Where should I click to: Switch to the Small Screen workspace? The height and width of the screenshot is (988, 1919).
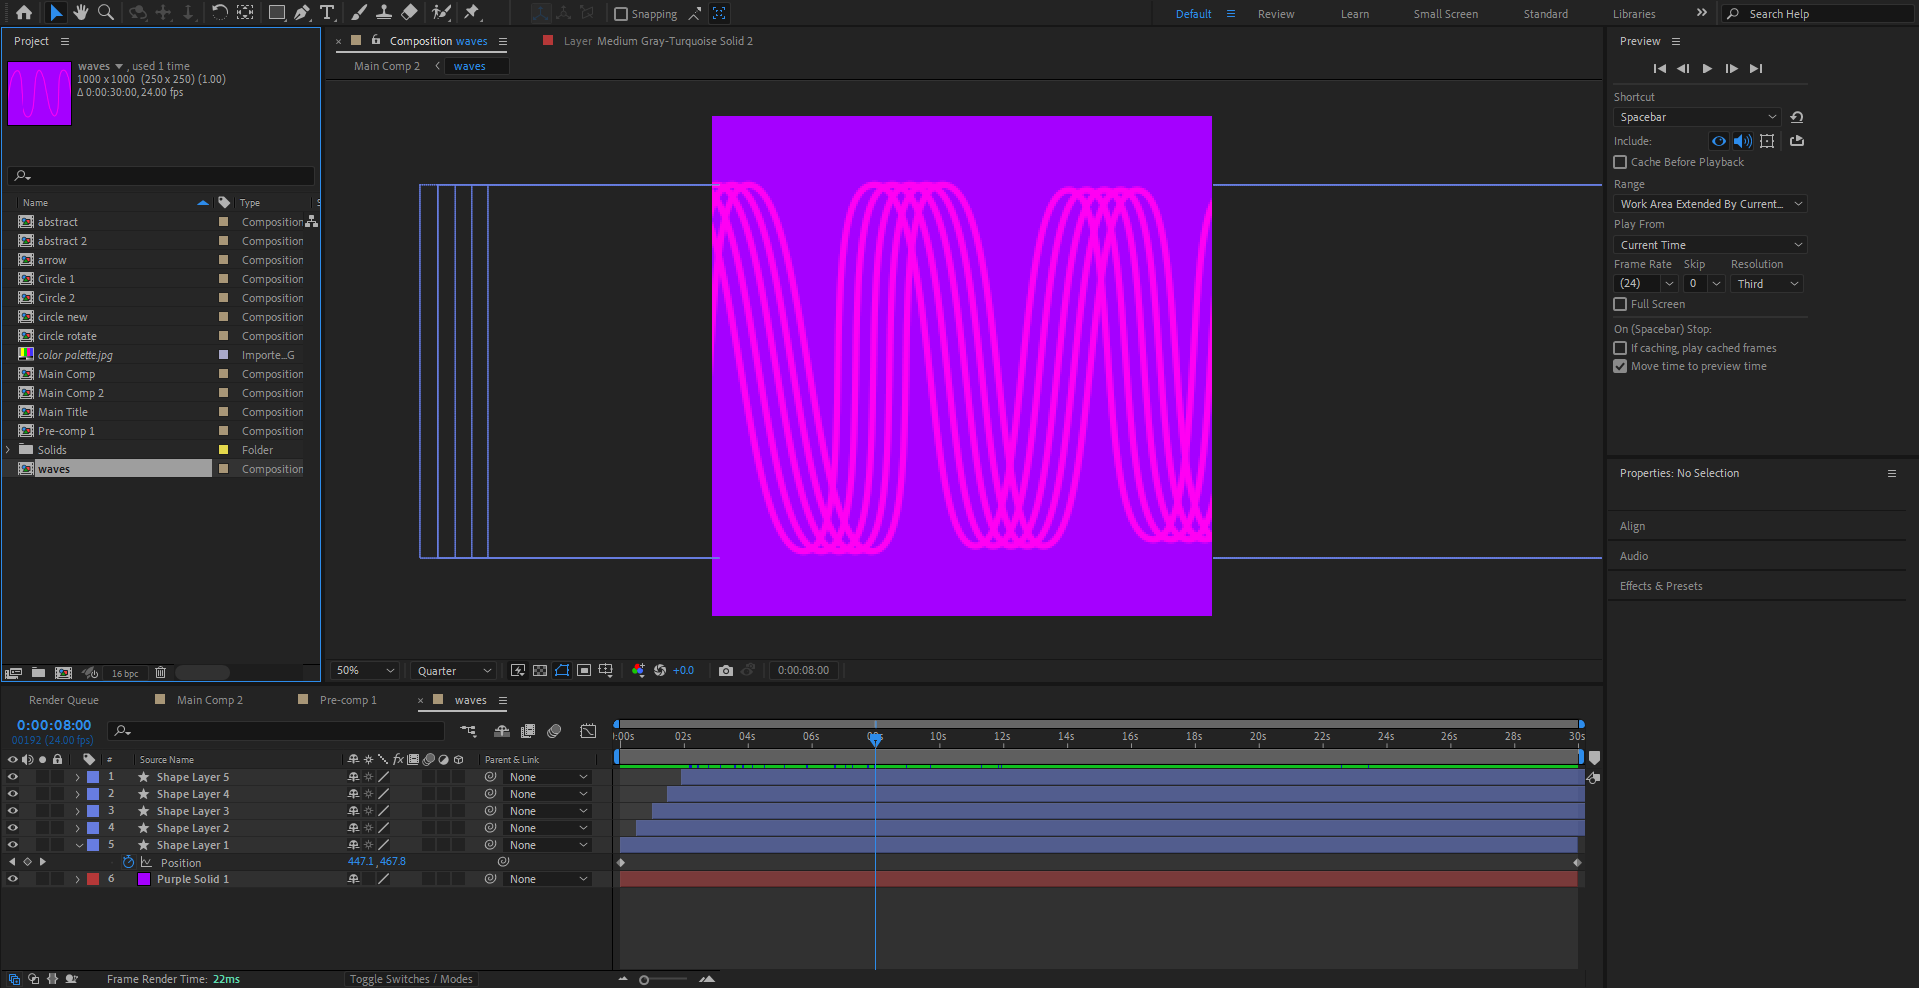(x=1445, y=14)
